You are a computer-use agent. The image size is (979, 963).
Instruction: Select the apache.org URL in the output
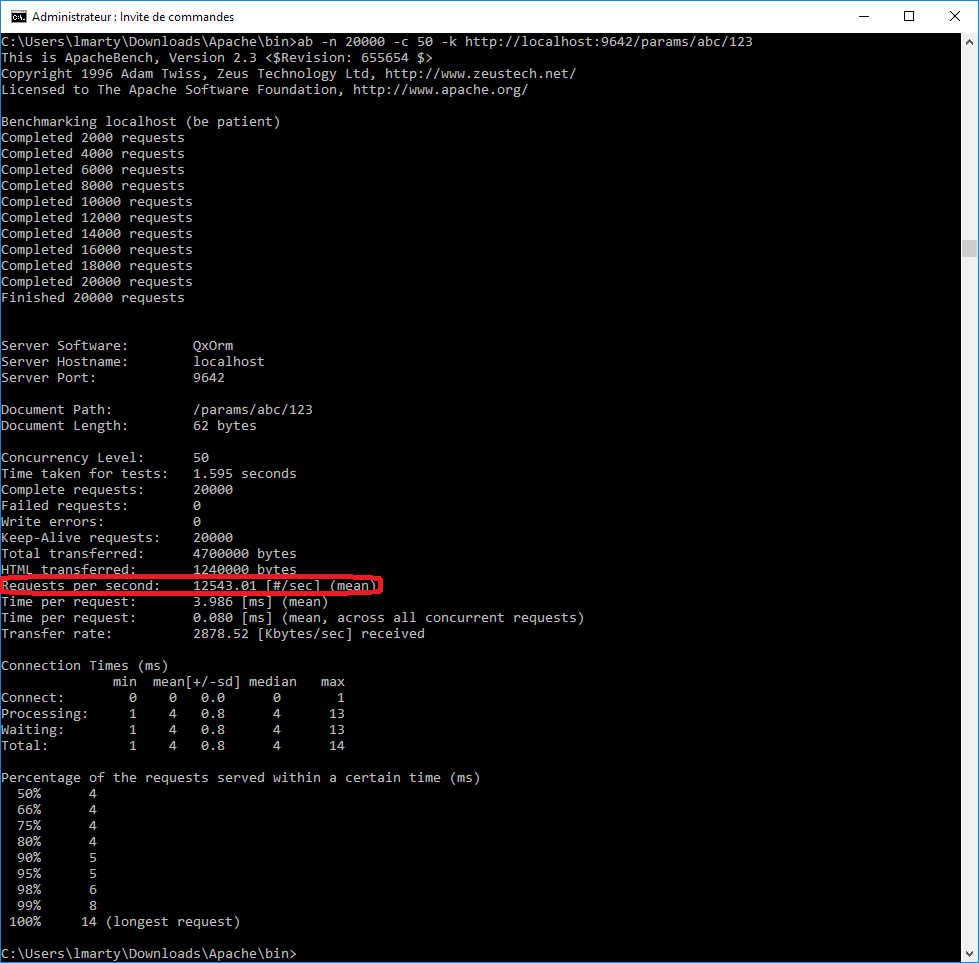click(x=440, y=88)
